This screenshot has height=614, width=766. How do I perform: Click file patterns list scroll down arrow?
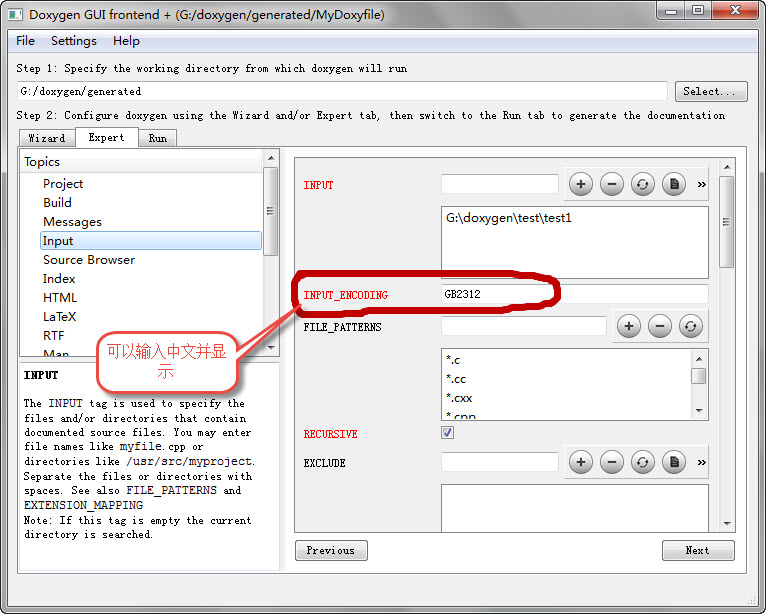click(699, 411)
